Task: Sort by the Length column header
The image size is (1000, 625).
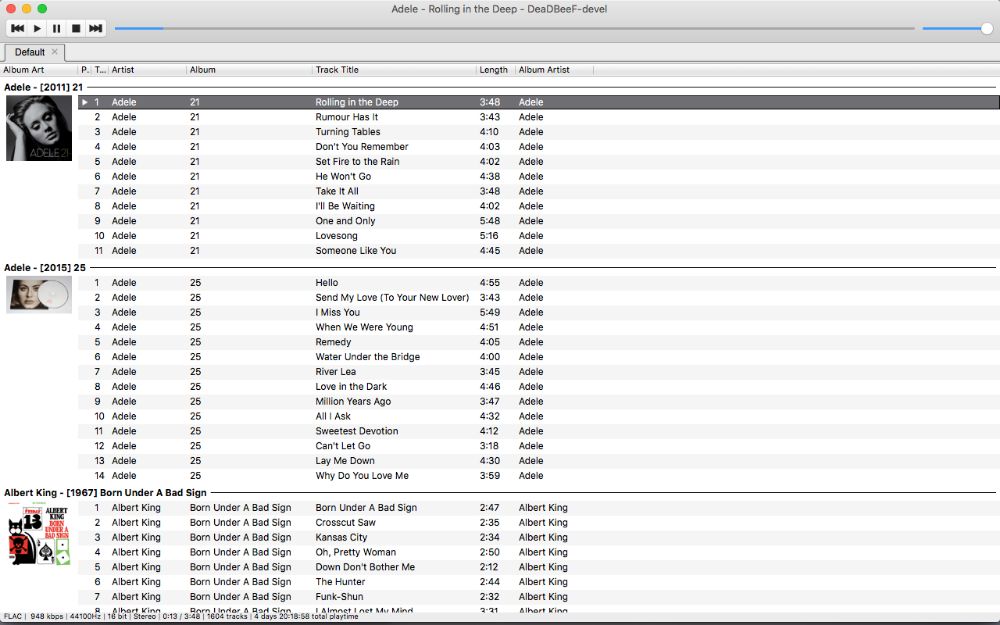Action: click(x=496, y=70)
